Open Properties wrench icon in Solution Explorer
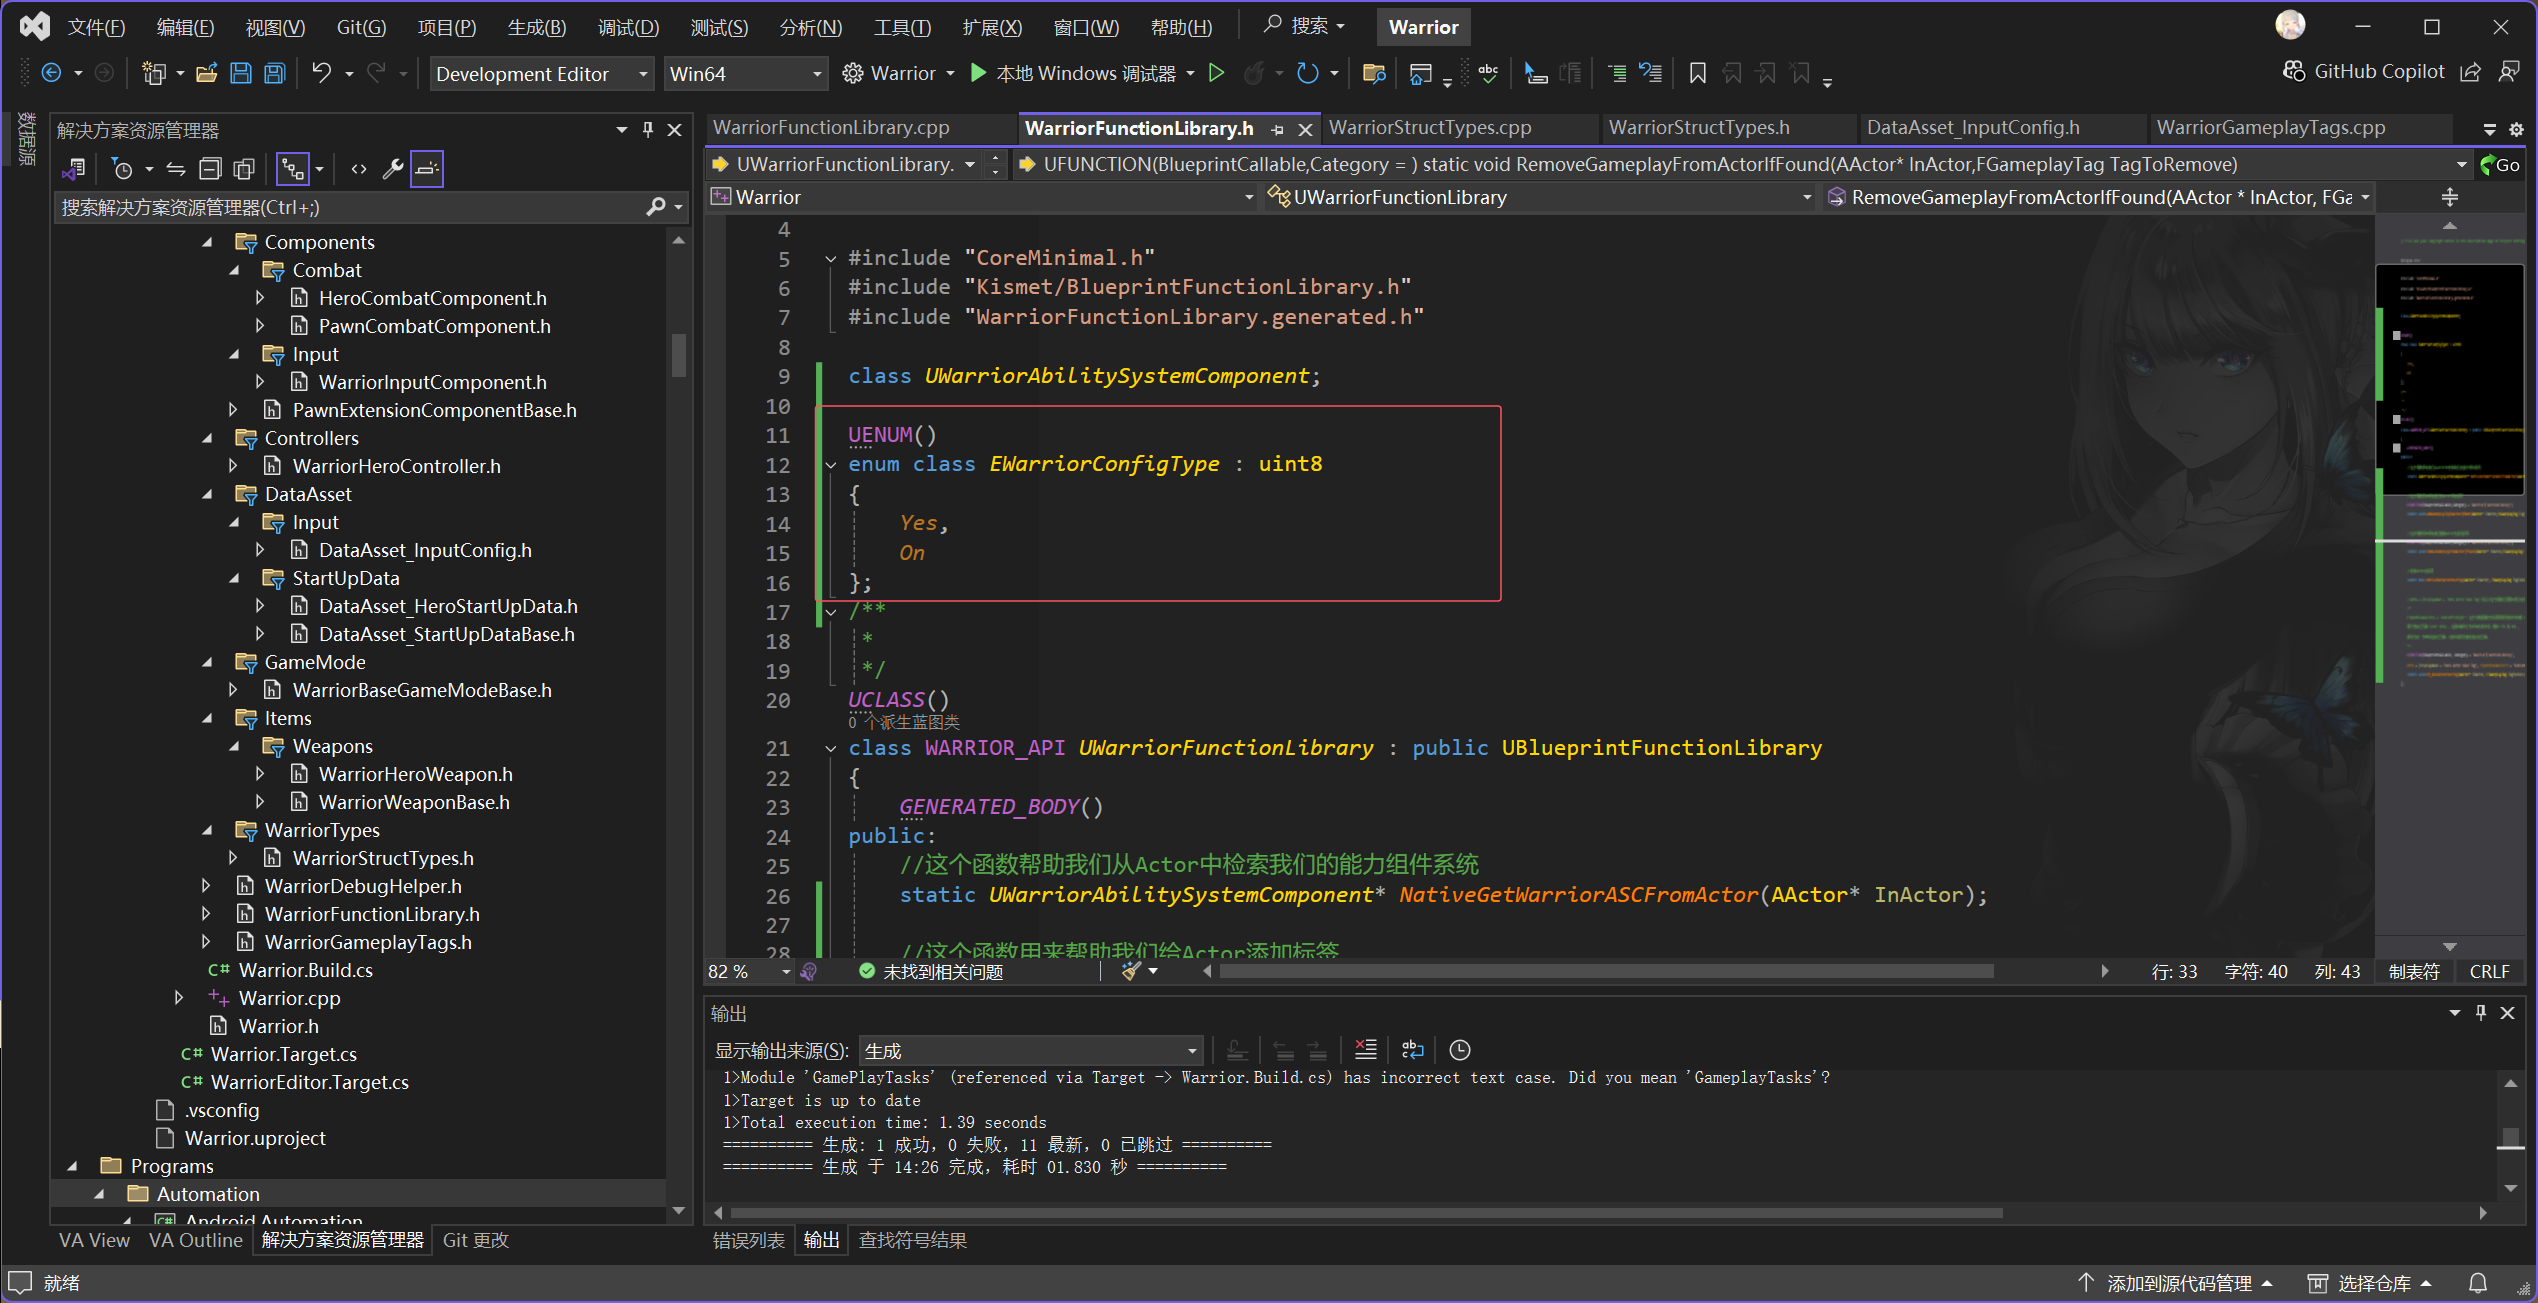The width and height of the screenshot is (2538, 1303). pyautogui.click(x=393, y=169)
